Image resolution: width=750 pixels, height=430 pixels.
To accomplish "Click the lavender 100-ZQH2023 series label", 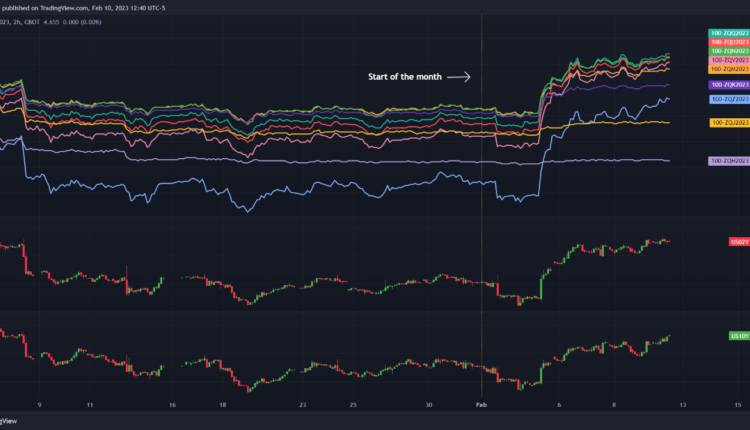I will point(727,160).
